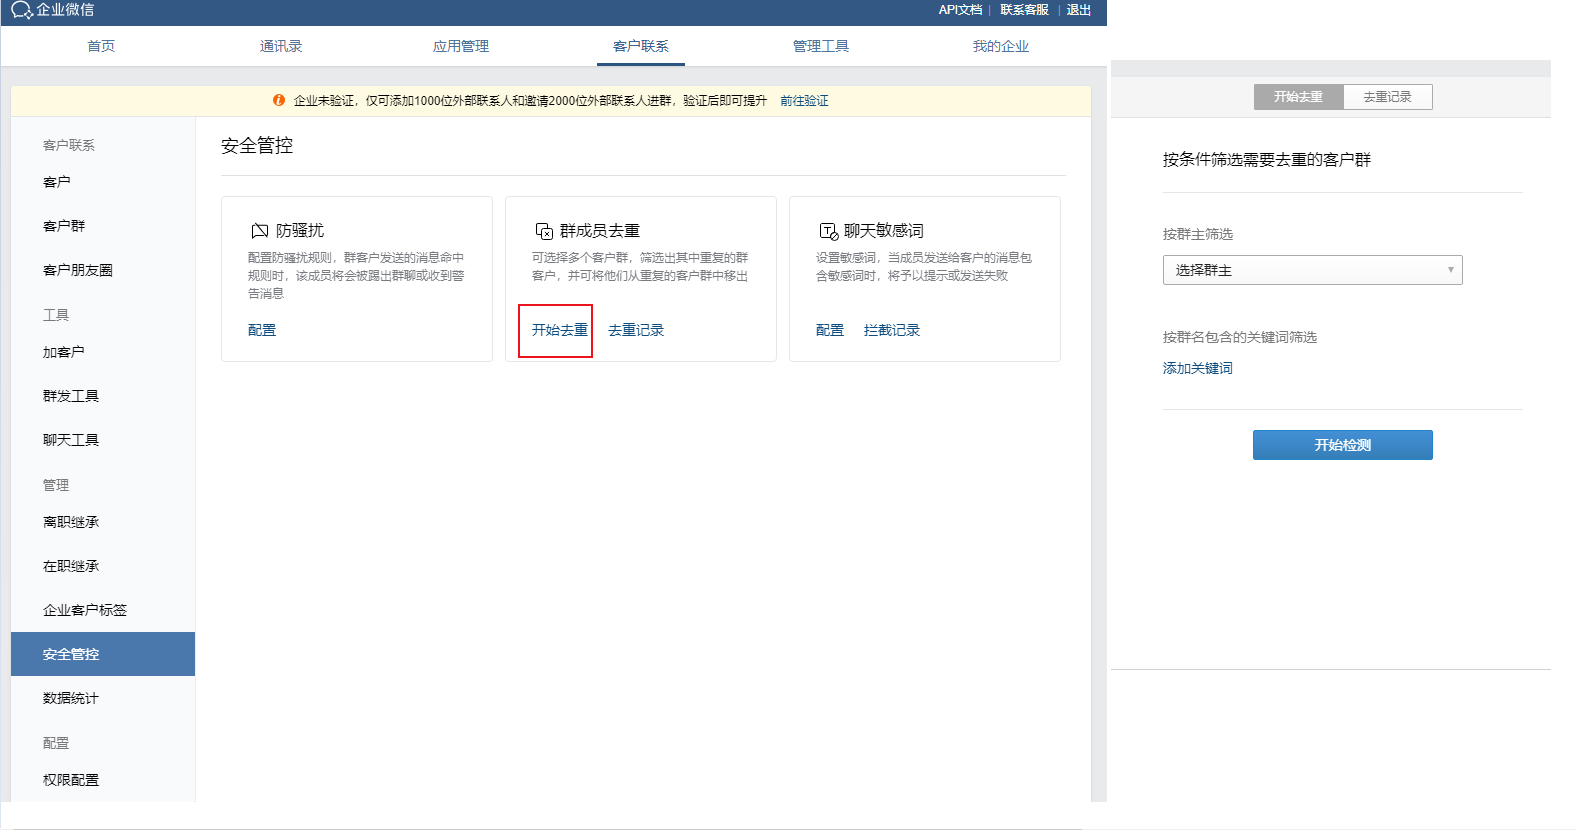Image resolution: width=1577 pixels, height=830 pixels.
Task: Click the 添加关键词 link
Action: click(1197, 368)
